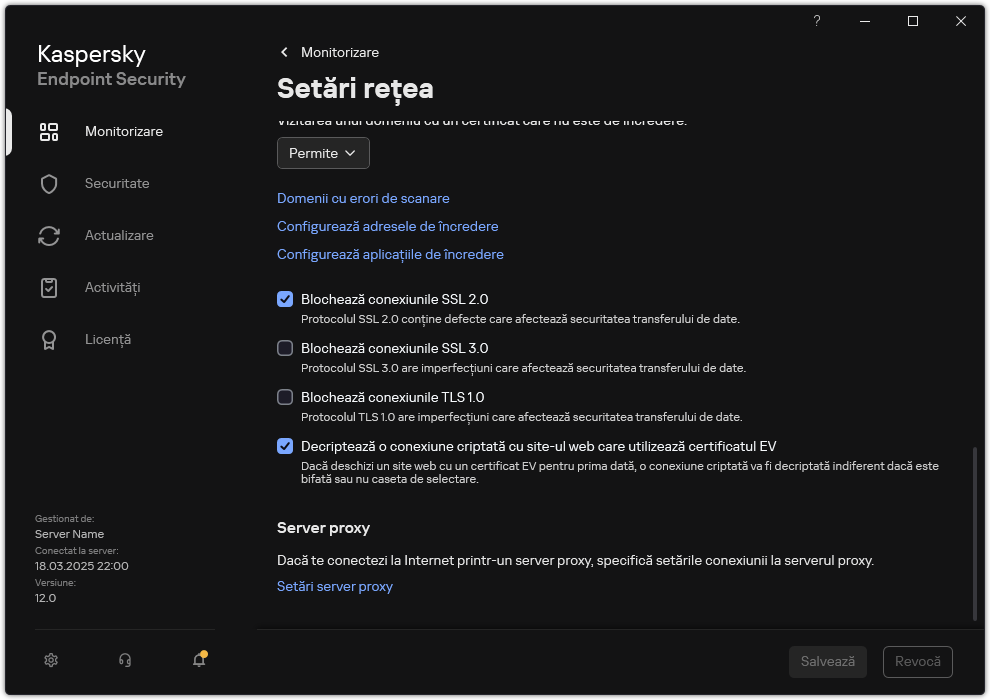Enable Blochează conexiunile SSL 3.0
The width and height of the screenshot is (990, 700).
pos(285,348)
